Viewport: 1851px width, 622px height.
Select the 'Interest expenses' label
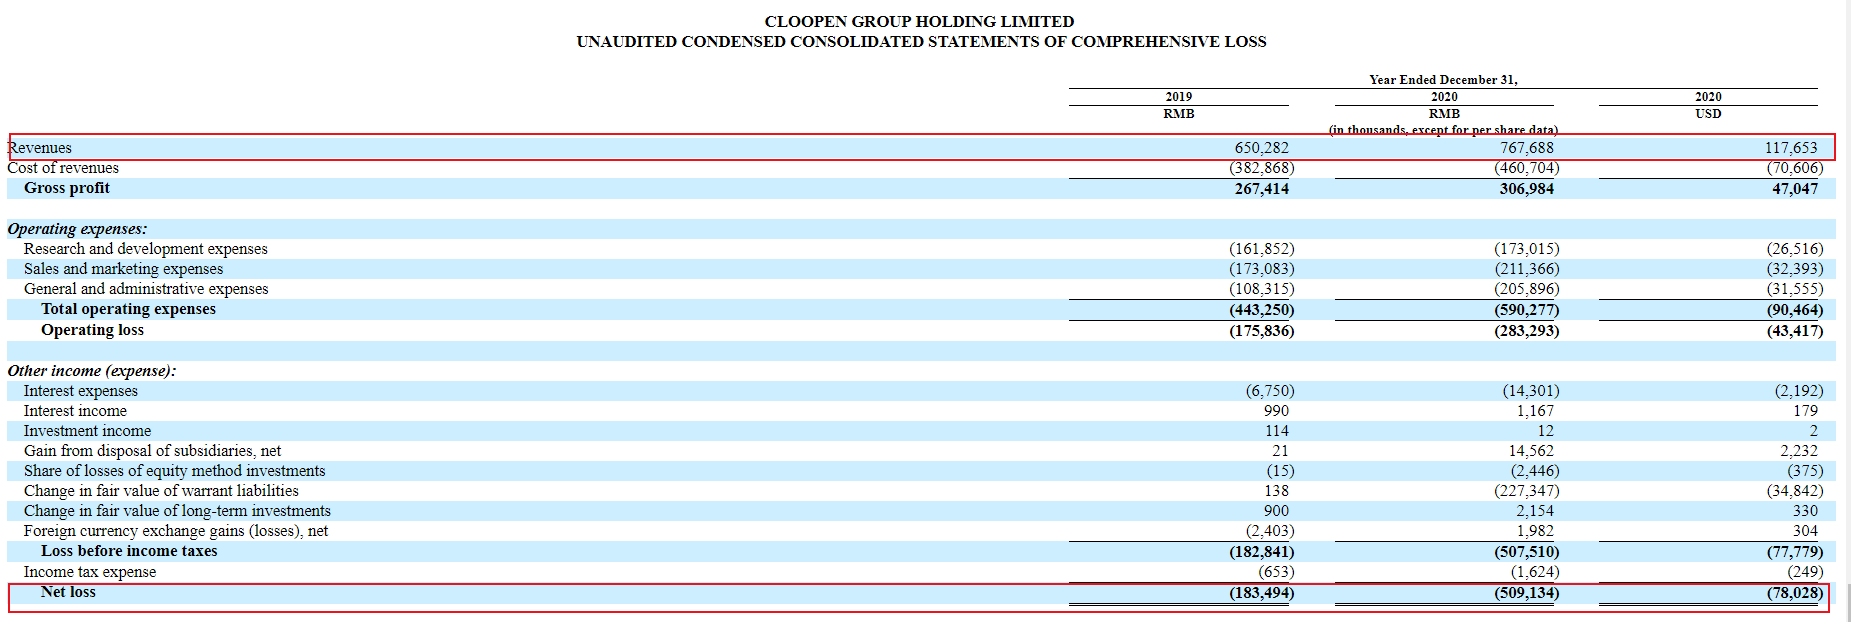(81, 391)
